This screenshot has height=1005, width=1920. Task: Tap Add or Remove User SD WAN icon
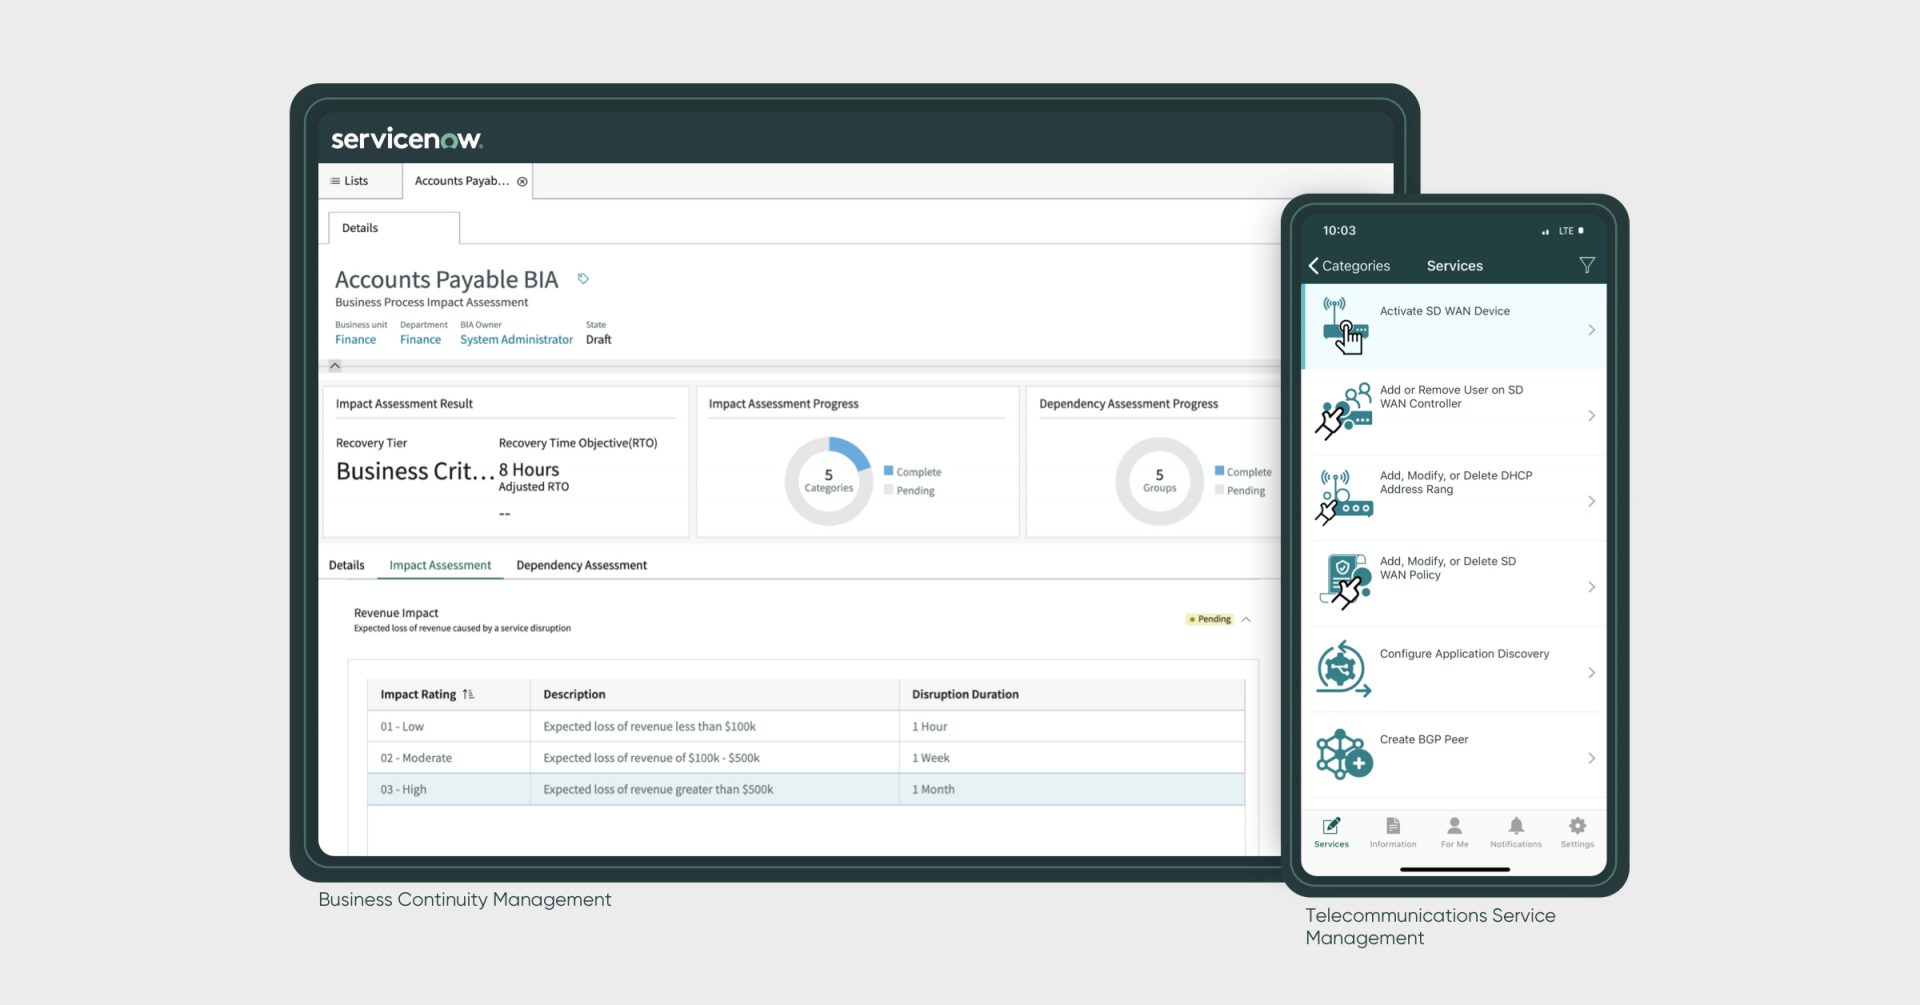[1343, 411]
